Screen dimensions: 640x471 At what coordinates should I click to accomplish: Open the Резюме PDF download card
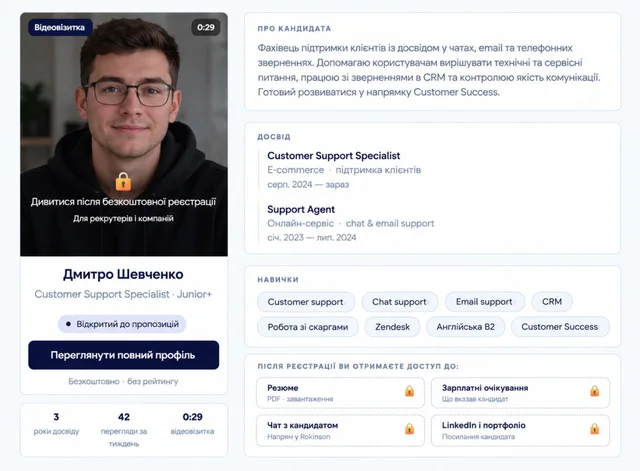[x=340, y=393]
